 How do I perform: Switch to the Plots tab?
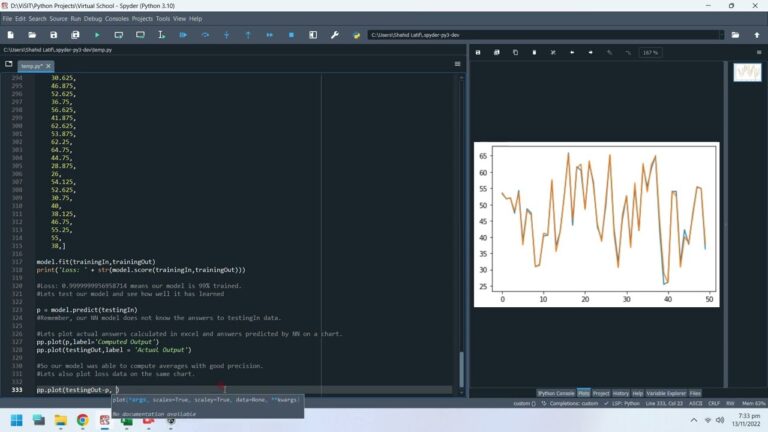pos(583,393)
